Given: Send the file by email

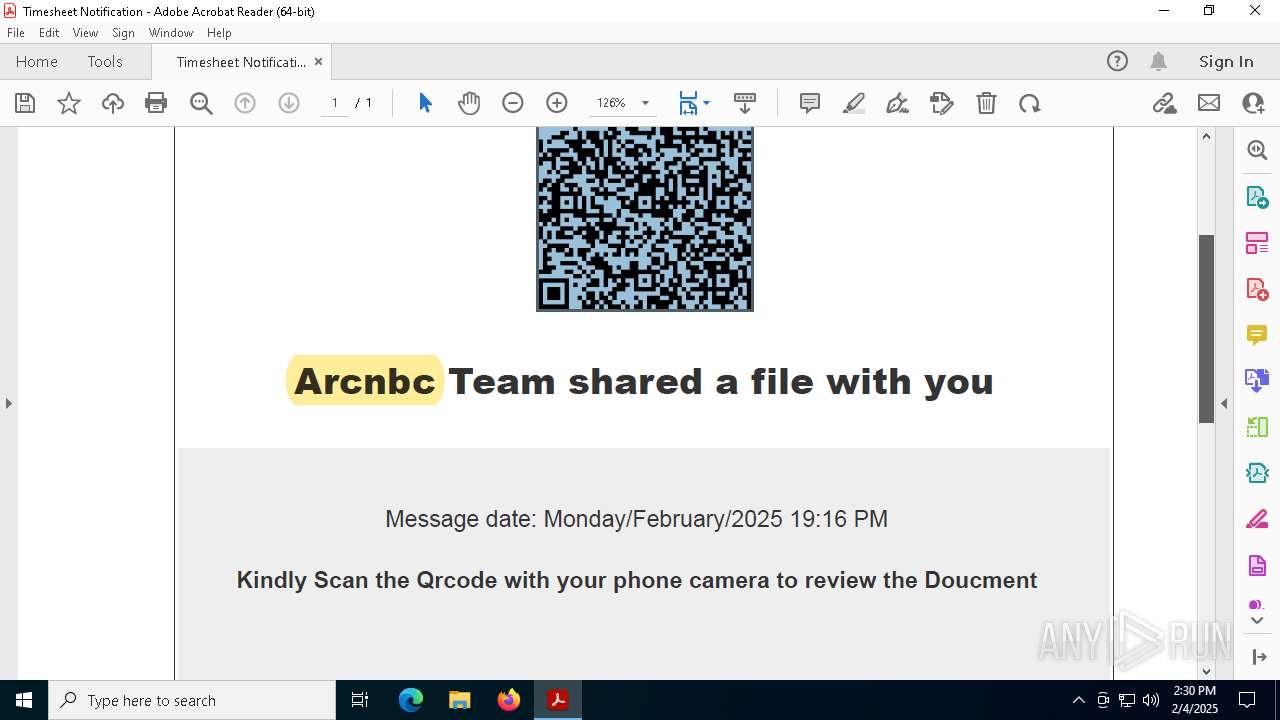Looking at the screenshot, I should [x=1209, y=103].
